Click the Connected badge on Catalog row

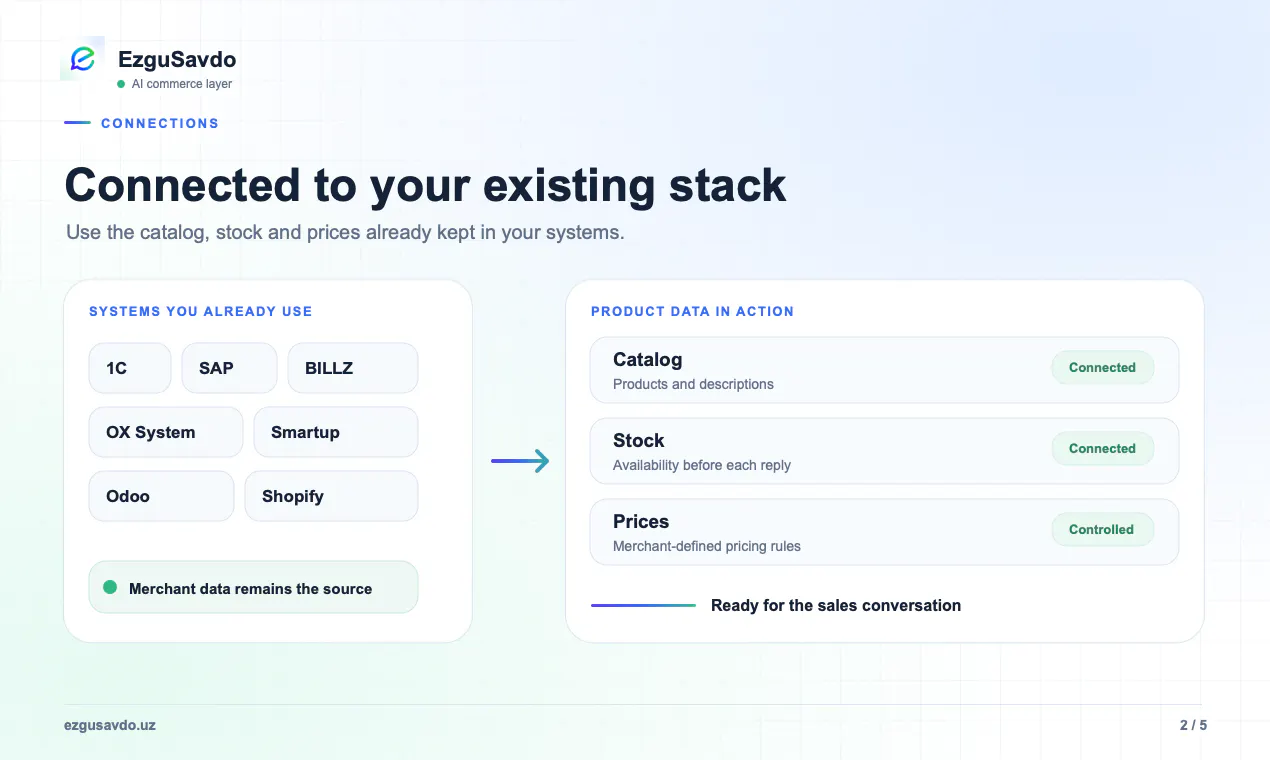pyautogui.click(x=1102, y=368)
